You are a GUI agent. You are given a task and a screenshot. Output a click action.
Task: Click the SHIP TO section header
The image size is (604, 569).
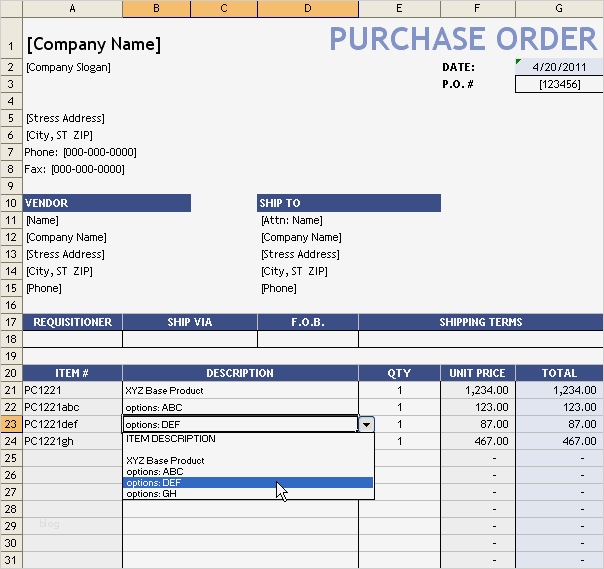349,203
